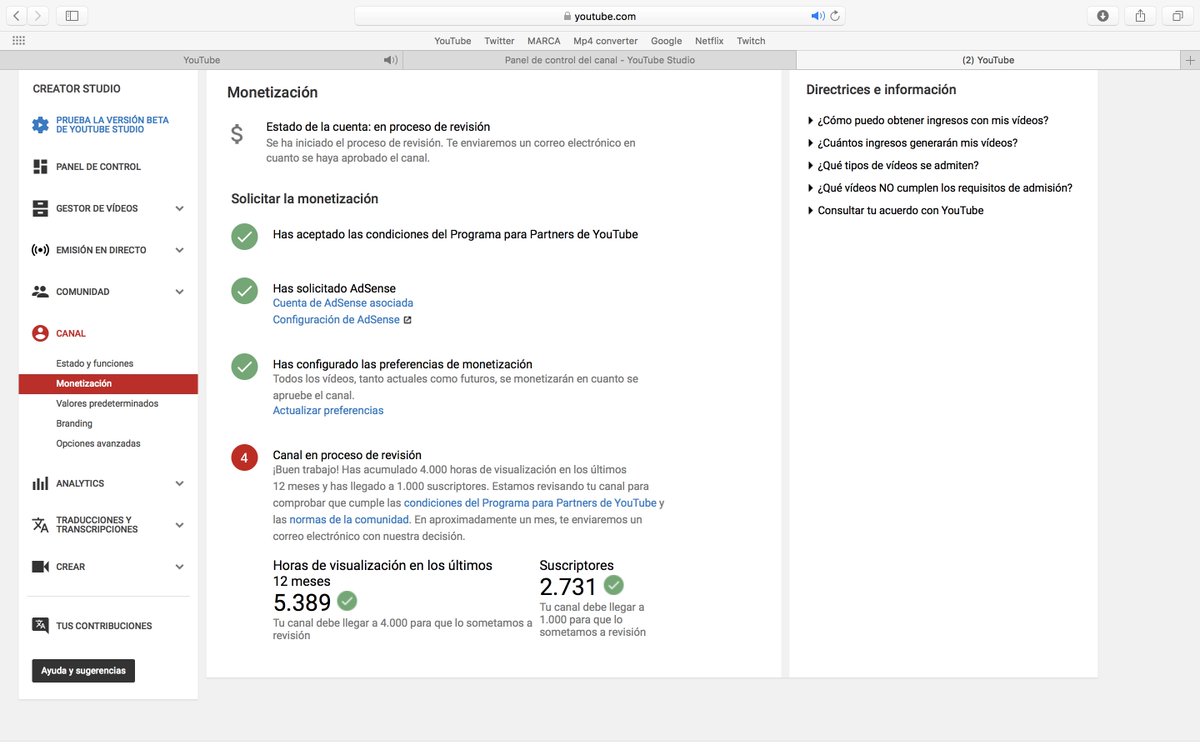Show Safari downloads

click(x=1102, y=16)
